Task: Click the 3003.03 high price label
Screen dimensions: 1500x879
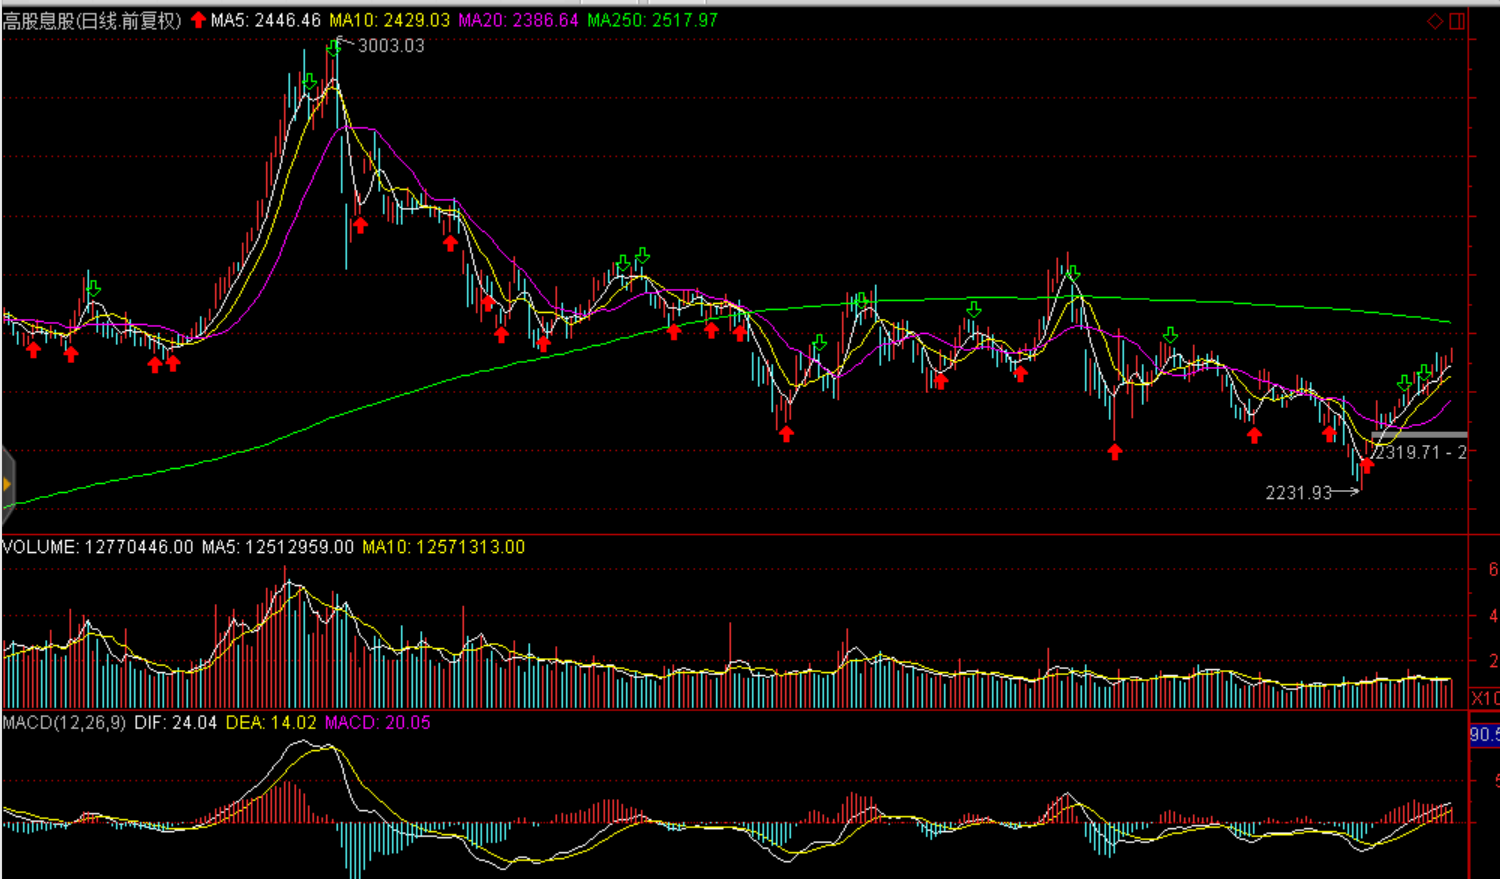Action: tap(391, 46)
